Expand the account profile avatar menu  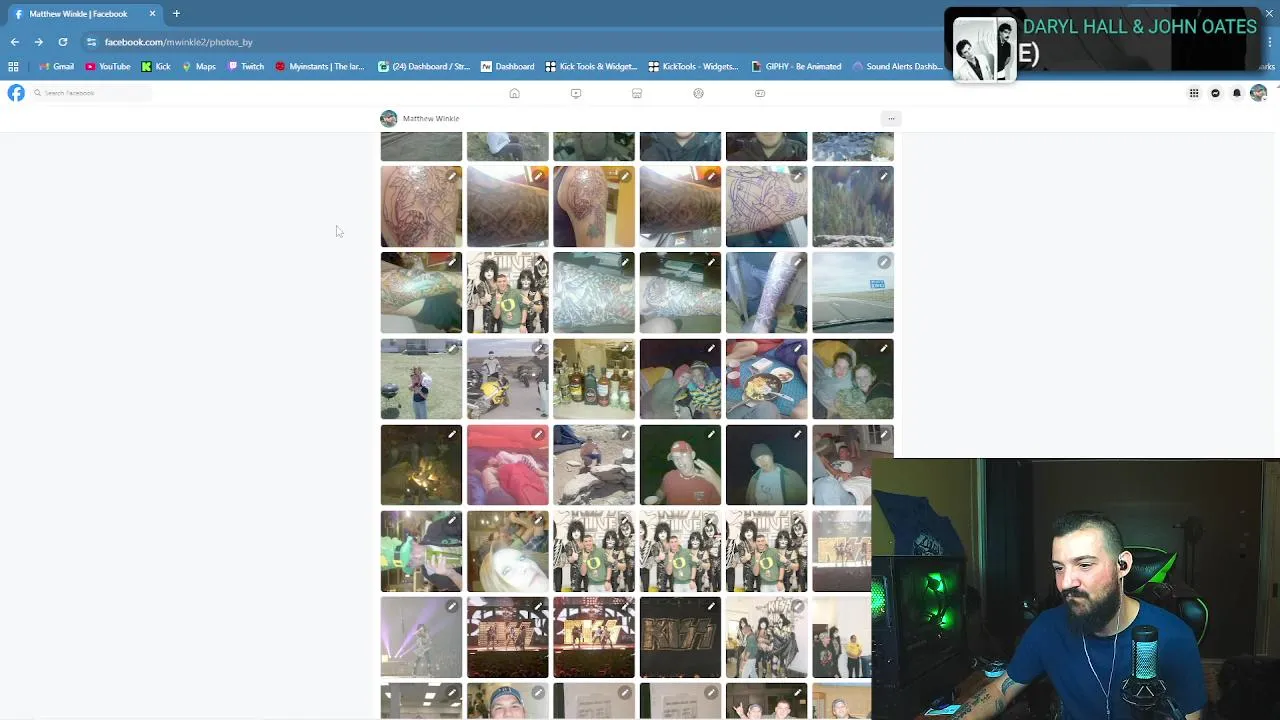(1258, 93)
